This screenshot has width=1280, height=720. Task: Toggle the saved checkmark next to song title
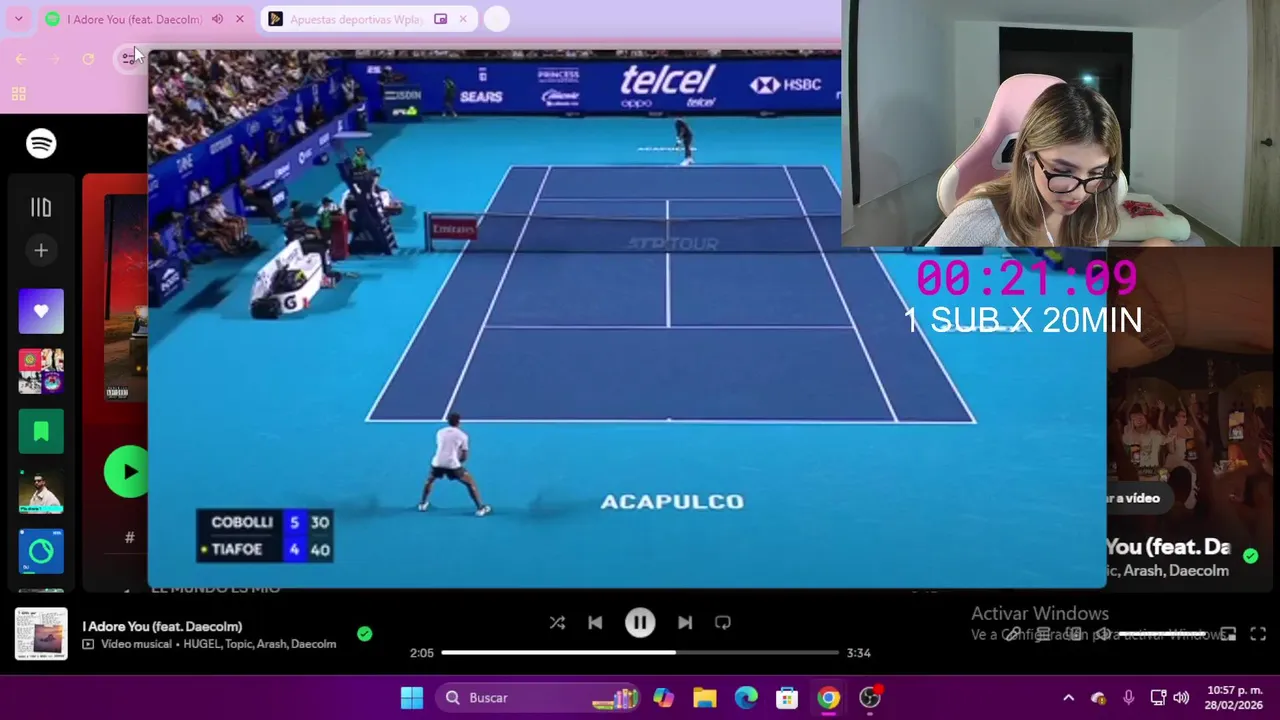pos(365,633)
